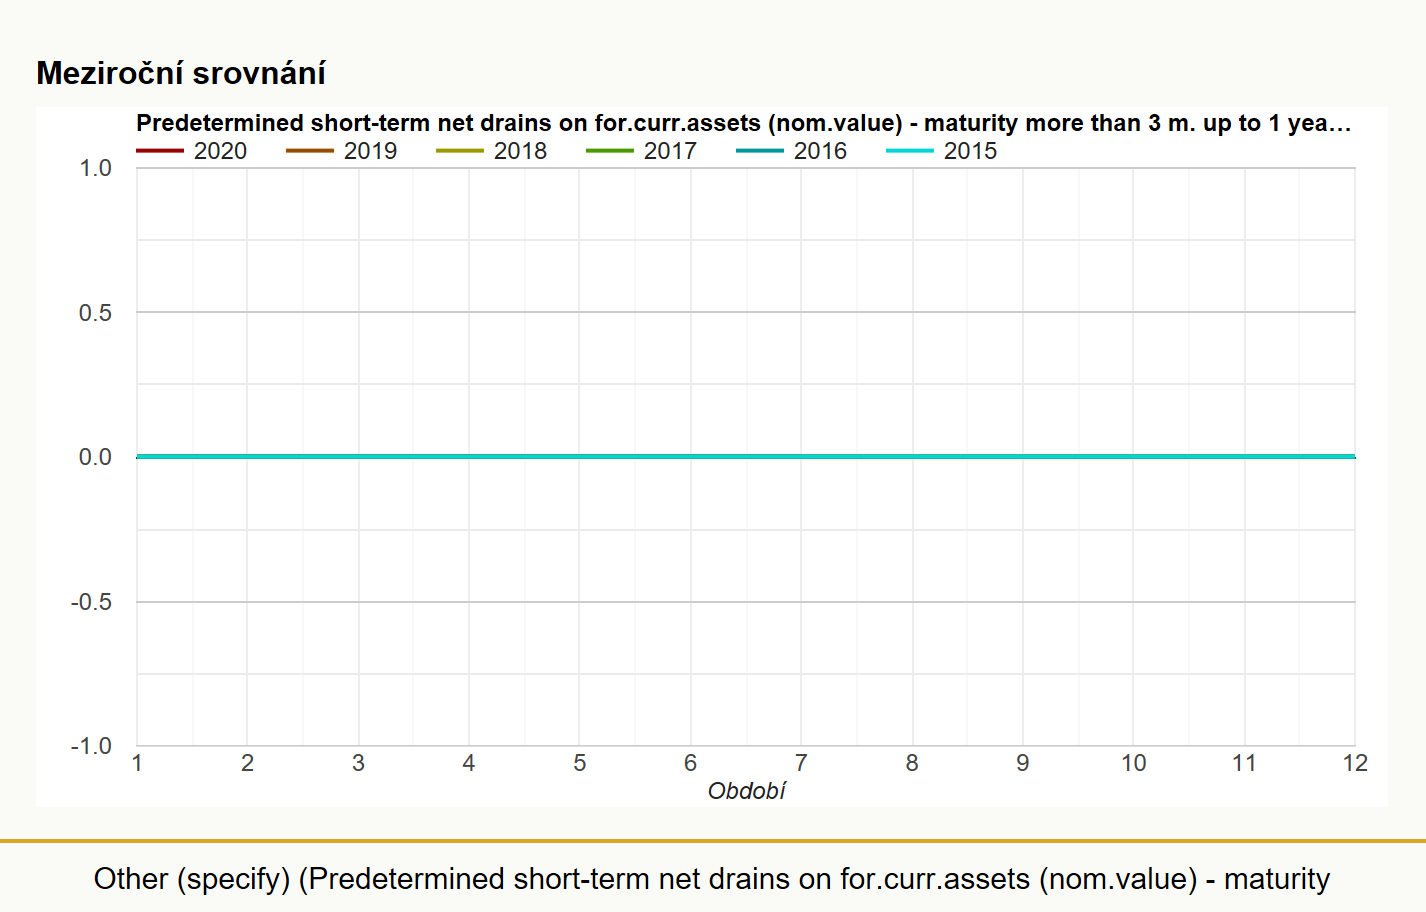Screen dimensions: 1426x912
Task: Click x-axis tick label 6
Action: click(x=690, y=763)
